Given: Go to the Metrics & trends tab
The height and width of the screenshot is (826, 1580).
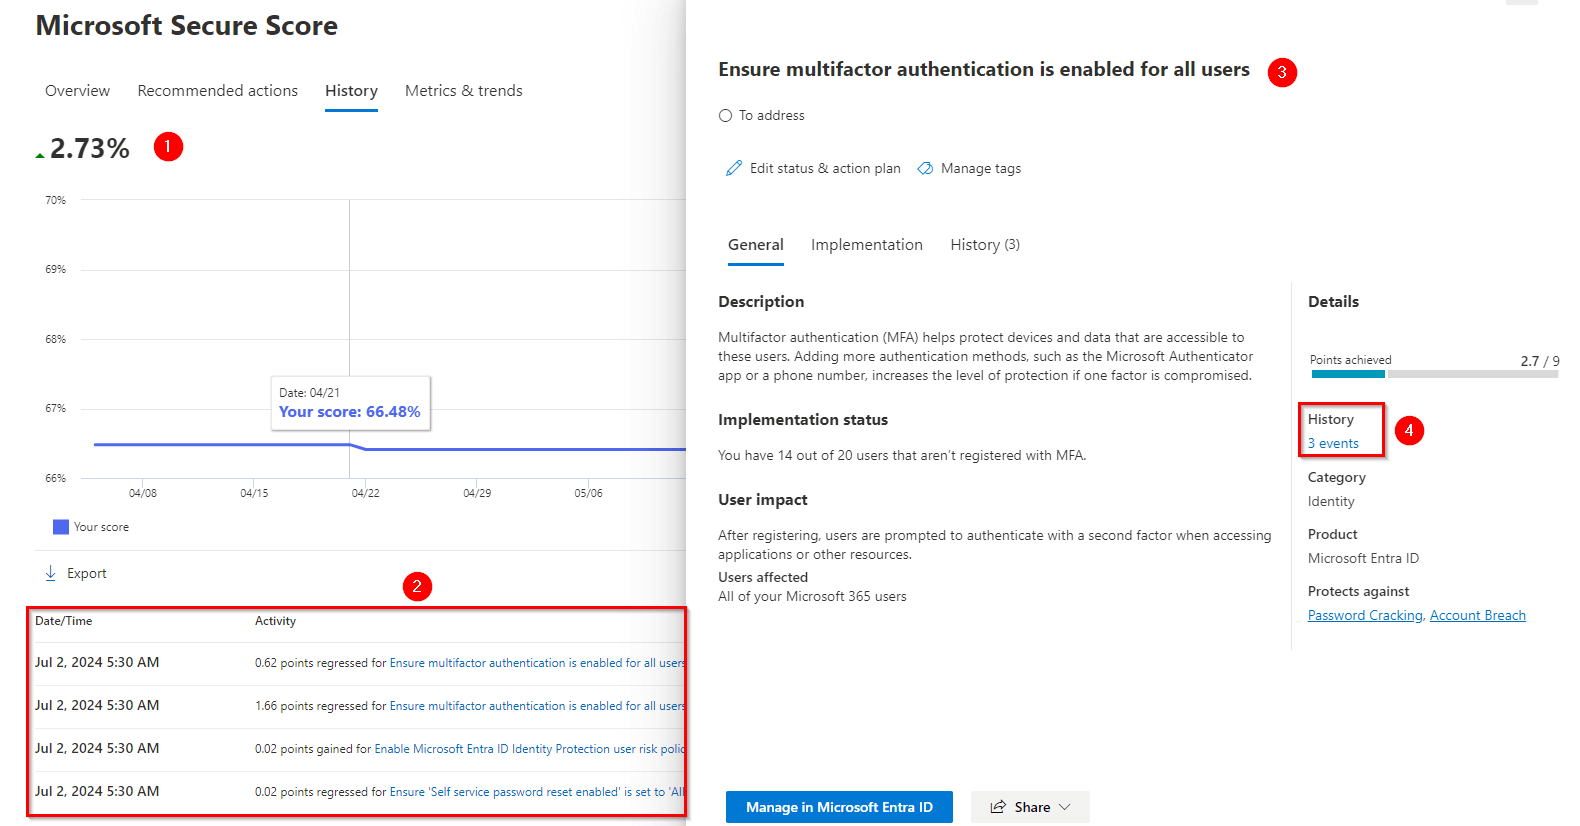Looking at the screenshot, I should [x=463, y=91].
